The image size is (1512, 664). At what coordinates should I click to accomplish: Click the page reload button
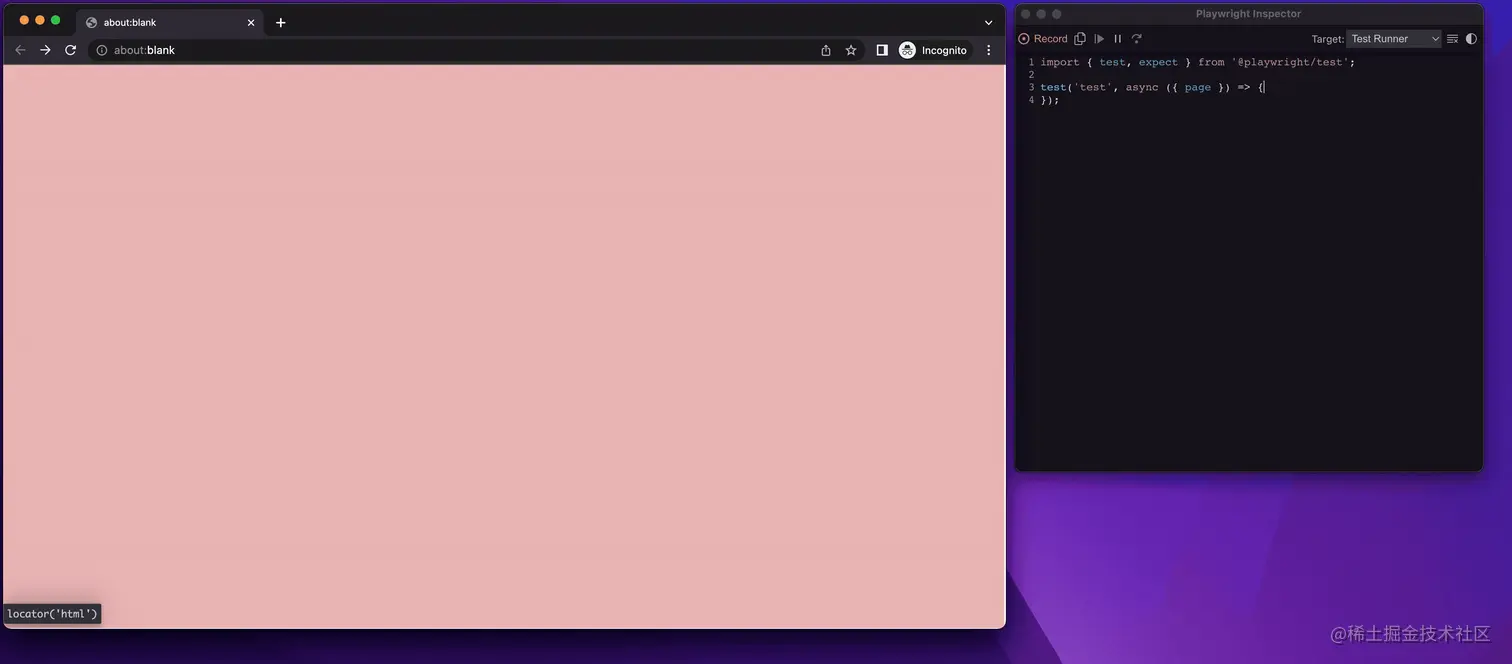pos(70,49)
